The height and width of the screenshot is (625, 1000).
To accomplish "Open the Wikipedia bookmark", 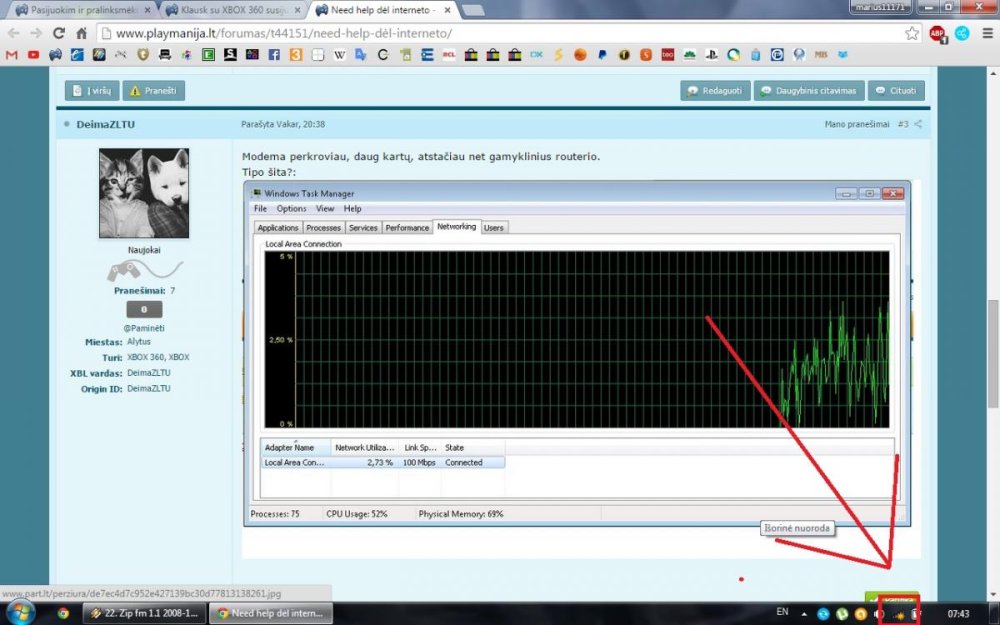I will click(339, 55).
